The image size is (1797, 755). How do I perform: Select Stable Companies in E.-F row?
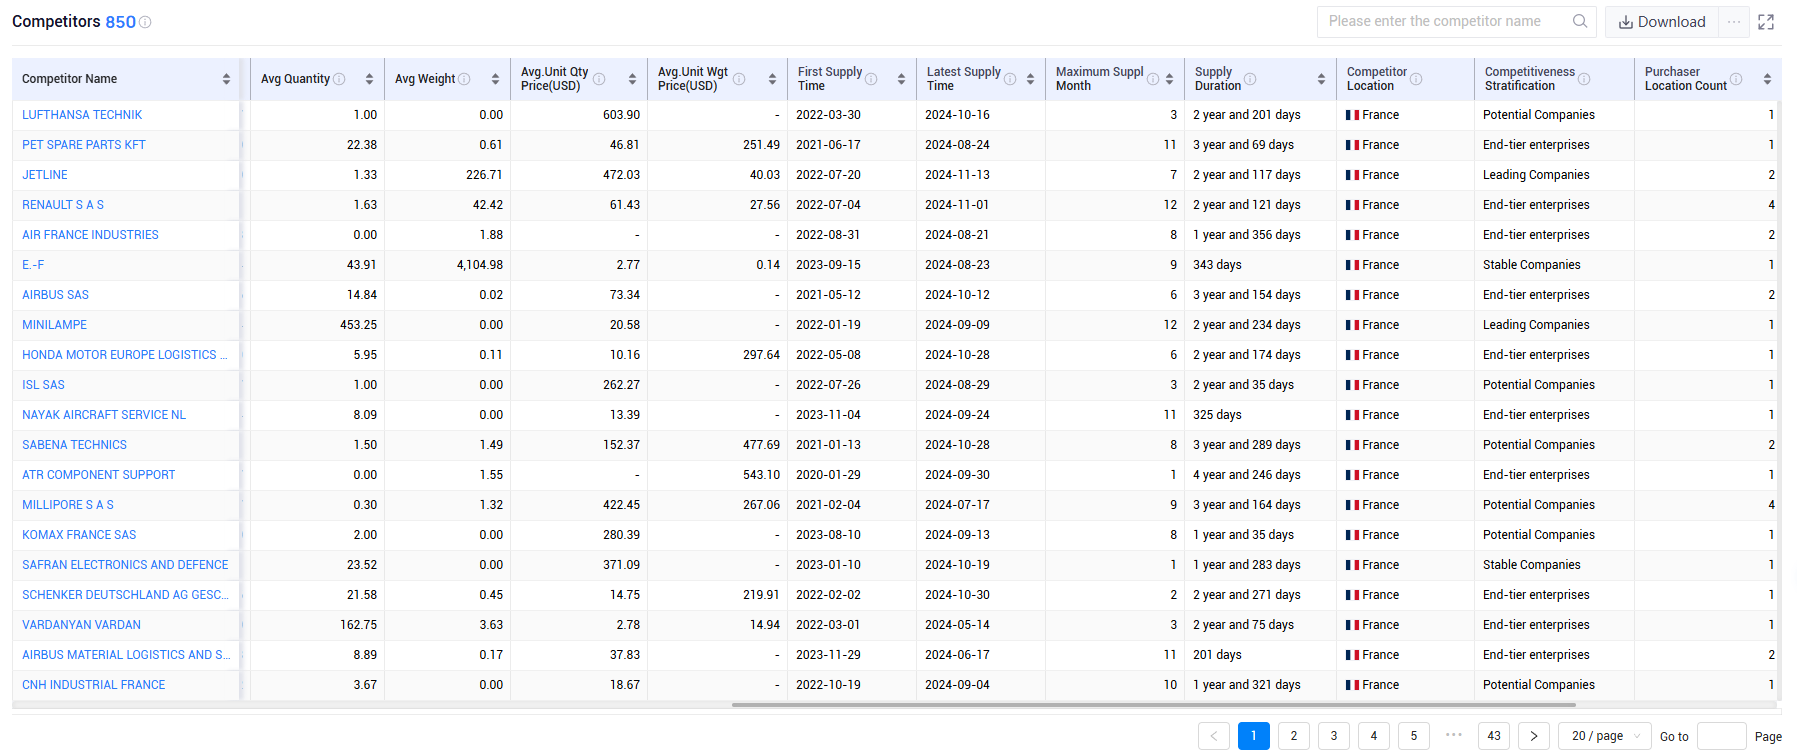pyautogui.click(x=1532, y=265)
